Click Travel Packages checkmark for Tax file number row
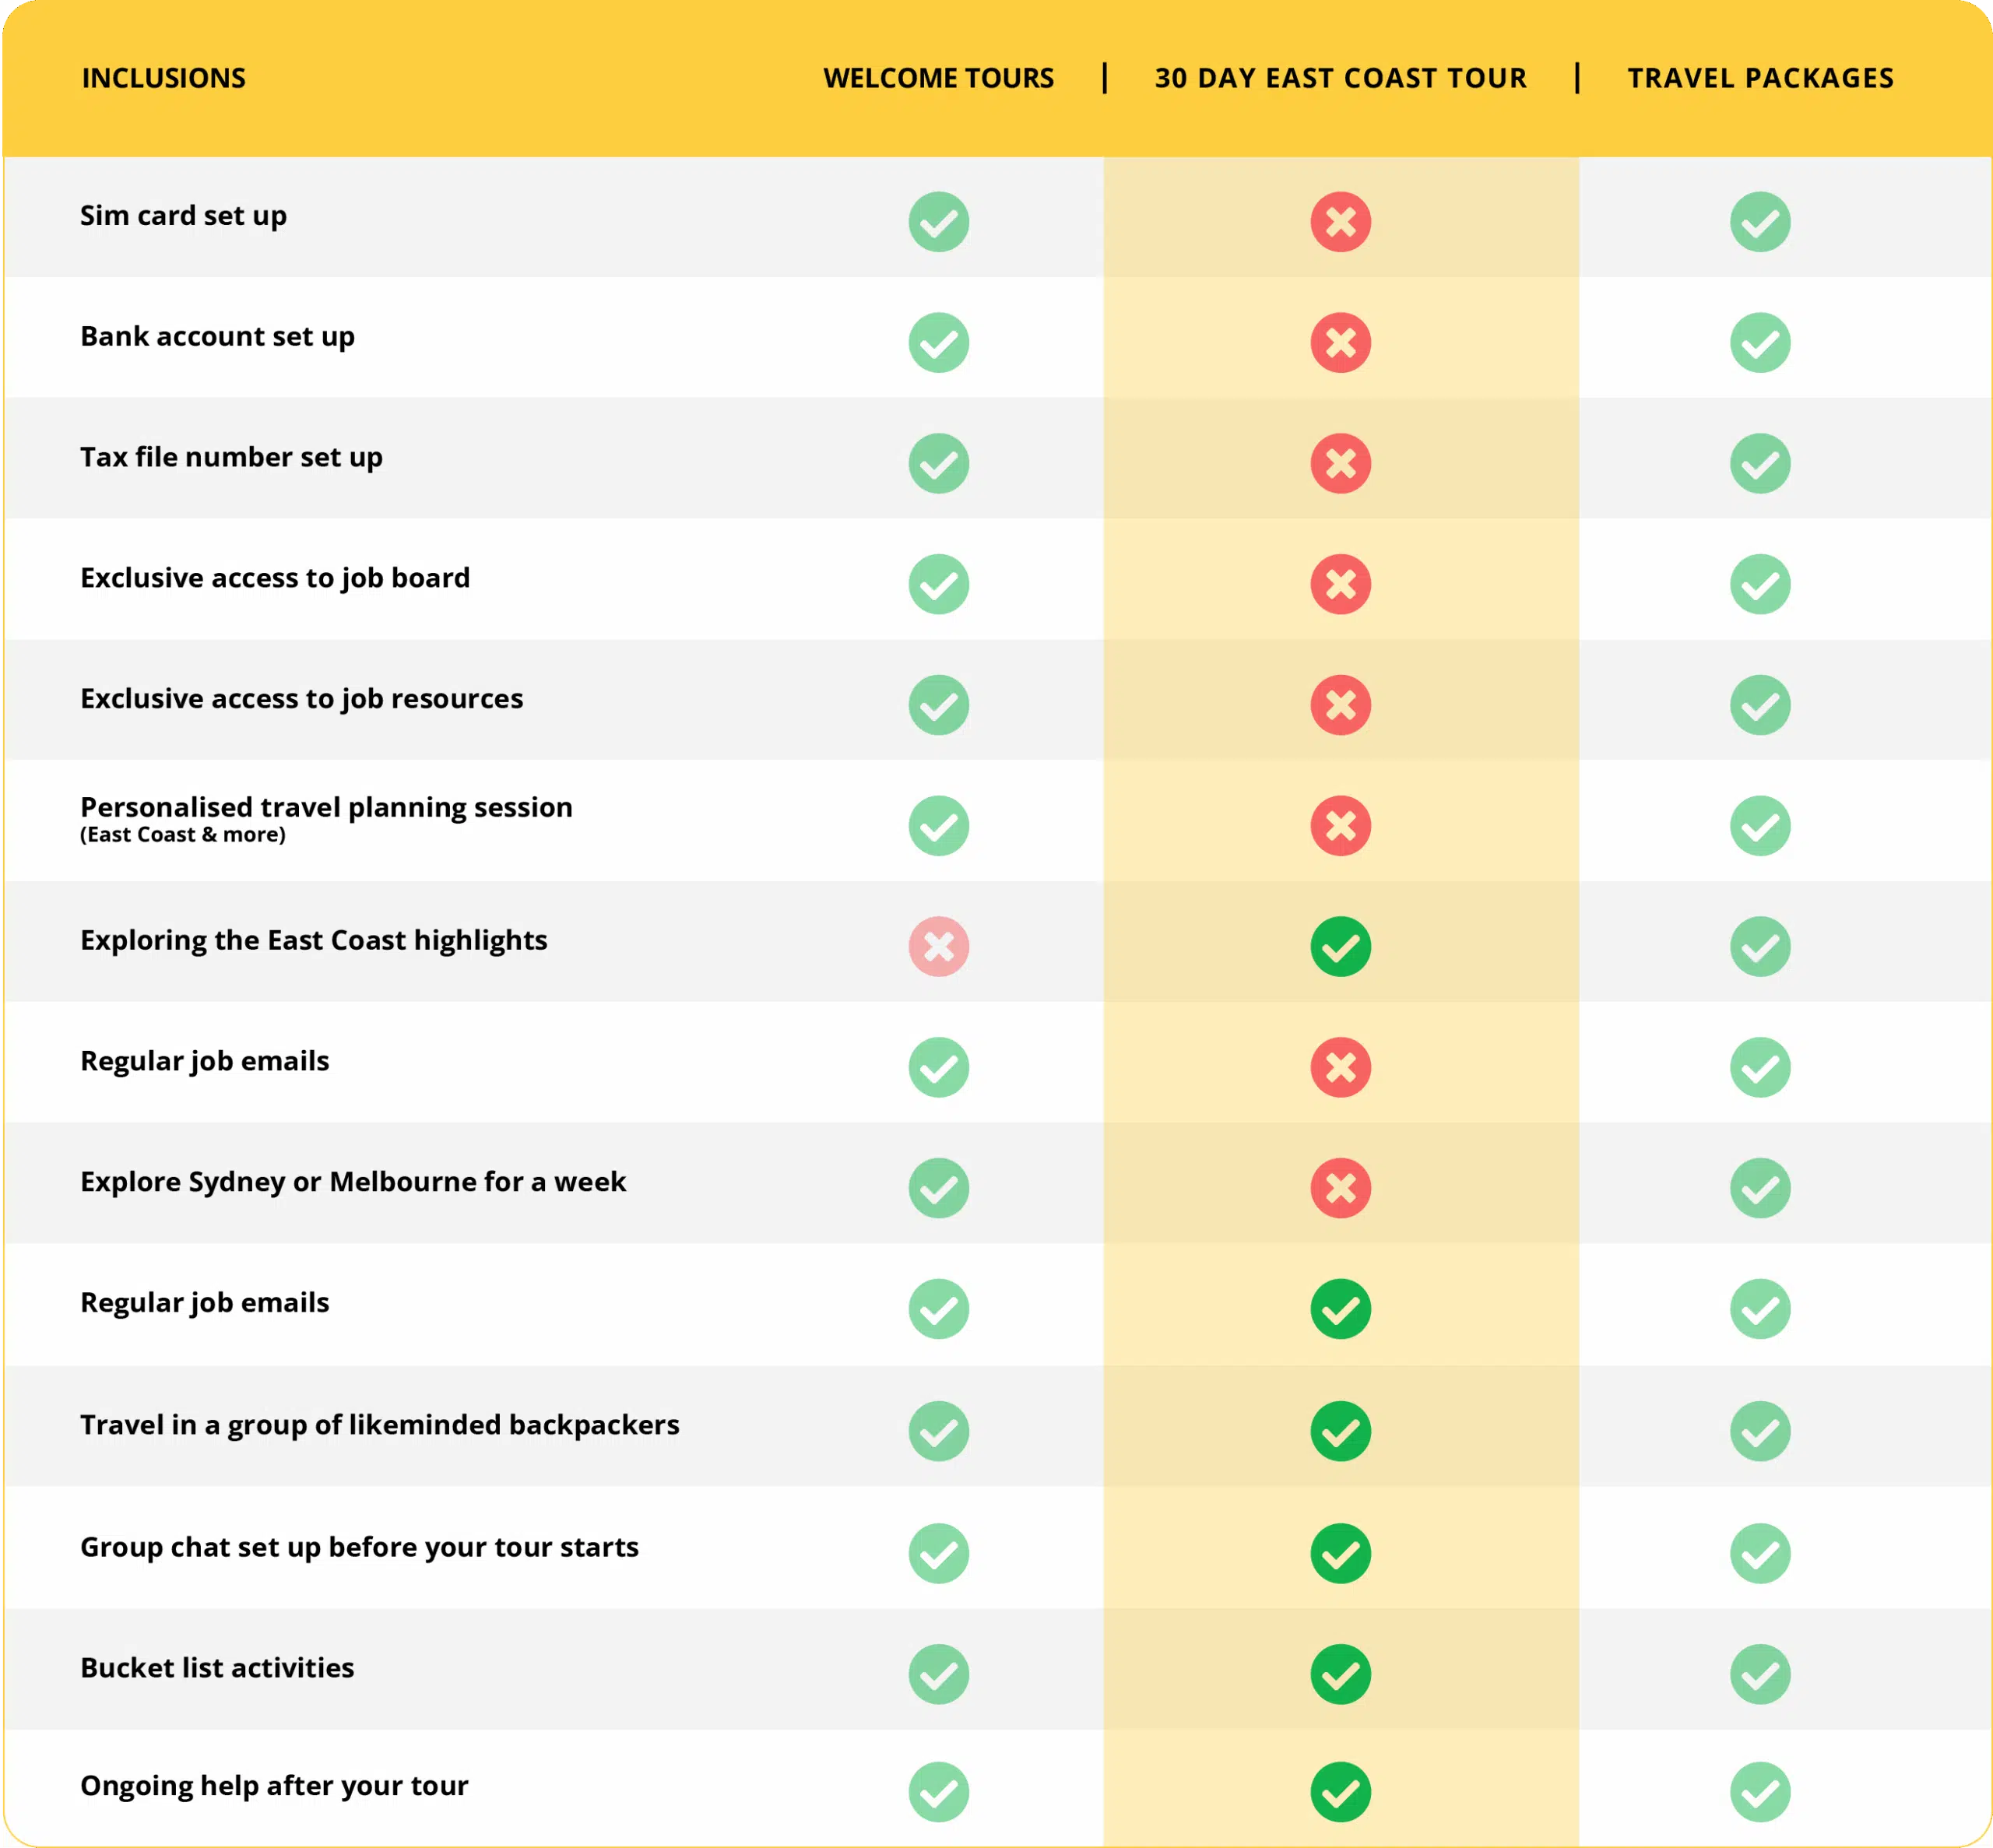 [1760, 463]
